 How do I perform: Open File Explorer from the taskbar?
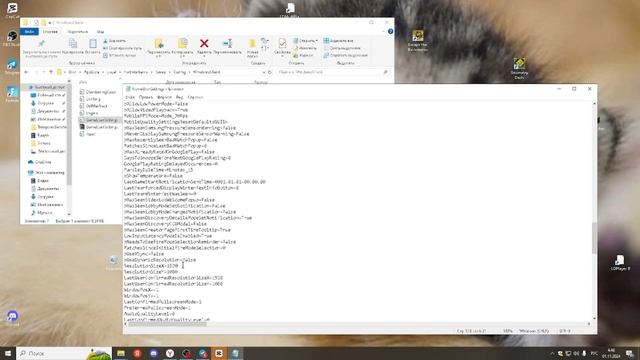pos(121,353)
